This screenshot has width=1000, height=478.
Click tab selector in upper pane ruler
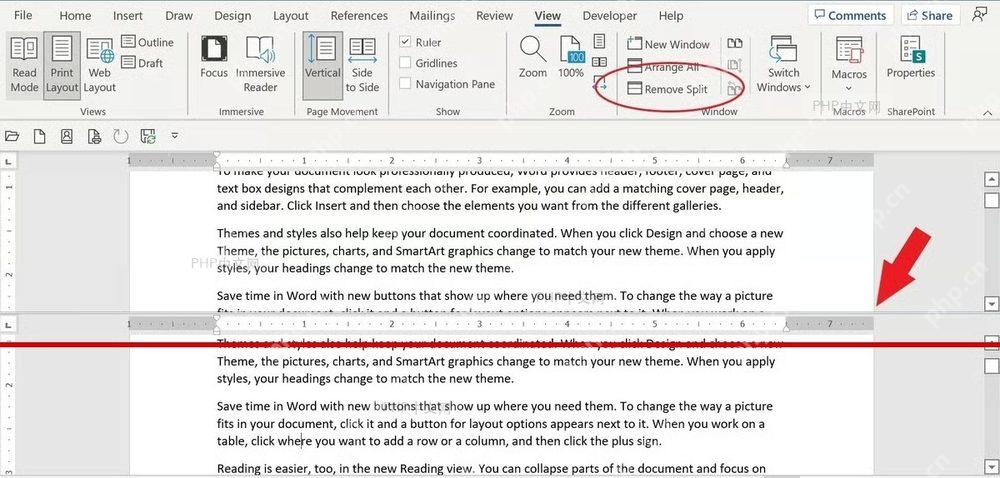pyautogui.click(x=8, y=162)
